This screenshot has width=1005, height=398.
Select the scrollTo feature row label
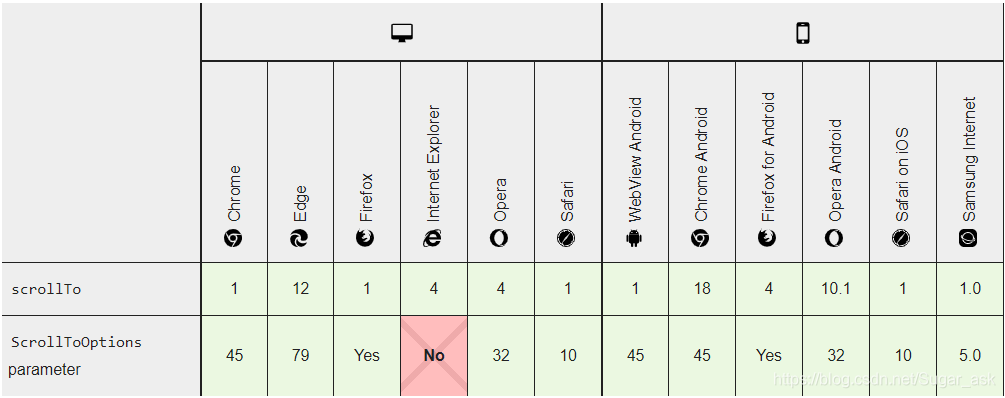pos(46,289)
